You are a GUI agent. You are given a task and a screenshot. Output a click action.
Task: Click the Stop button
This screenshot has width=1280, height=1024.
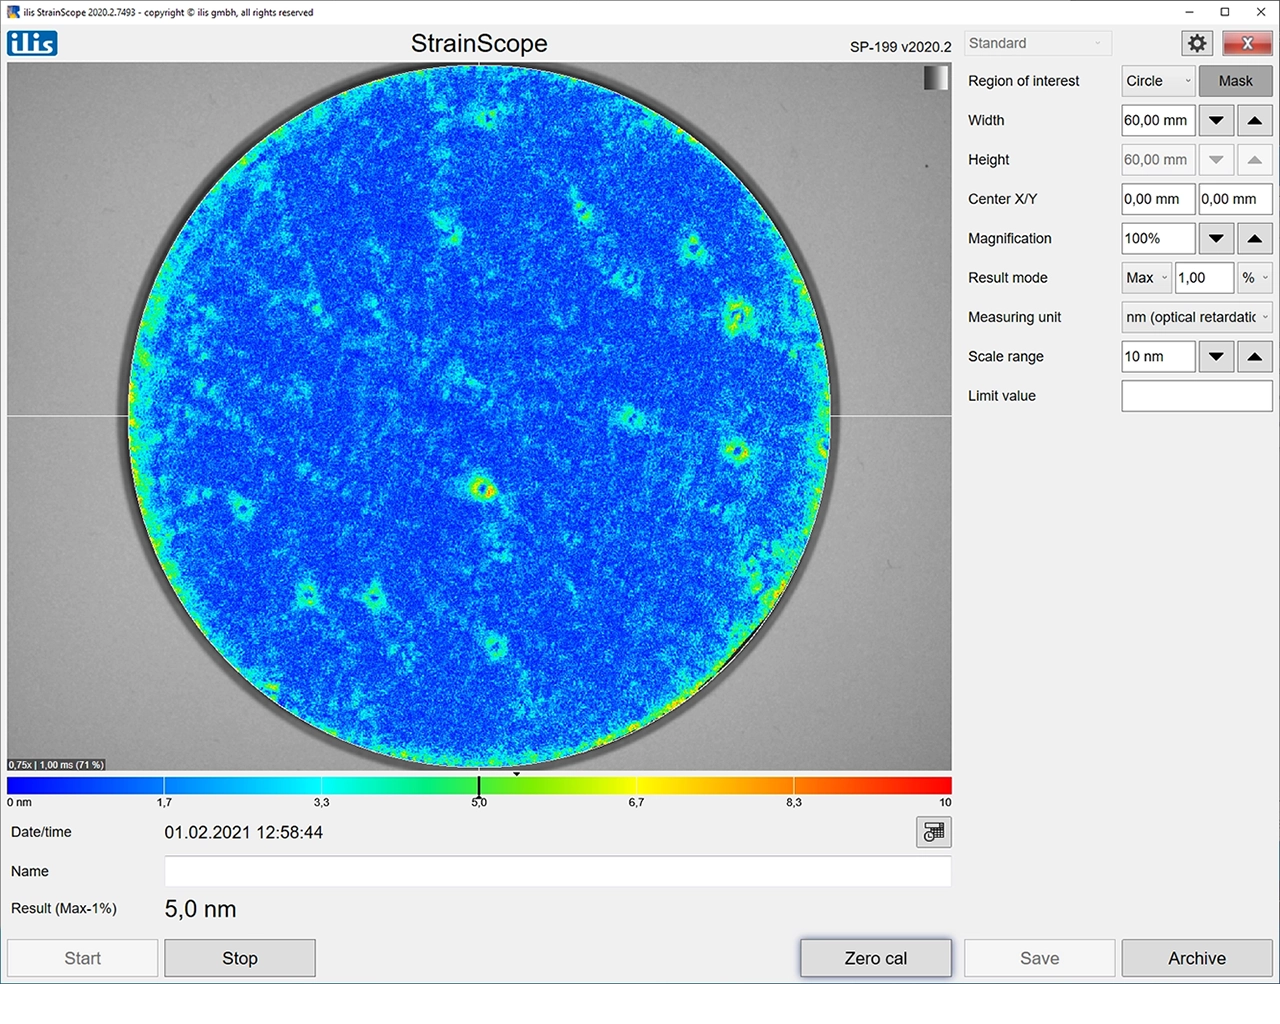240,958
